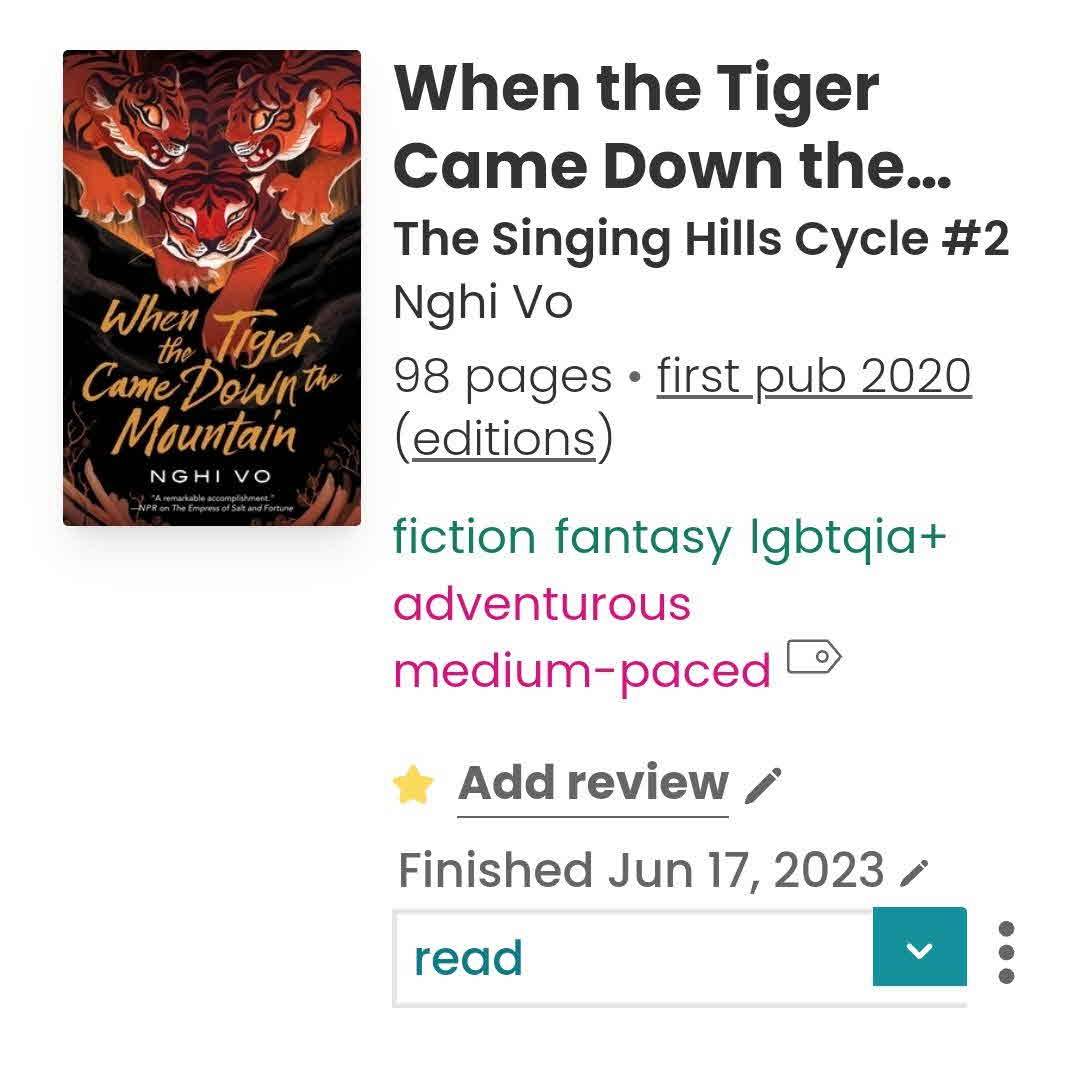Click the 'adventurous' mood tag
1080x1080 pixels.
pos(542,604)
